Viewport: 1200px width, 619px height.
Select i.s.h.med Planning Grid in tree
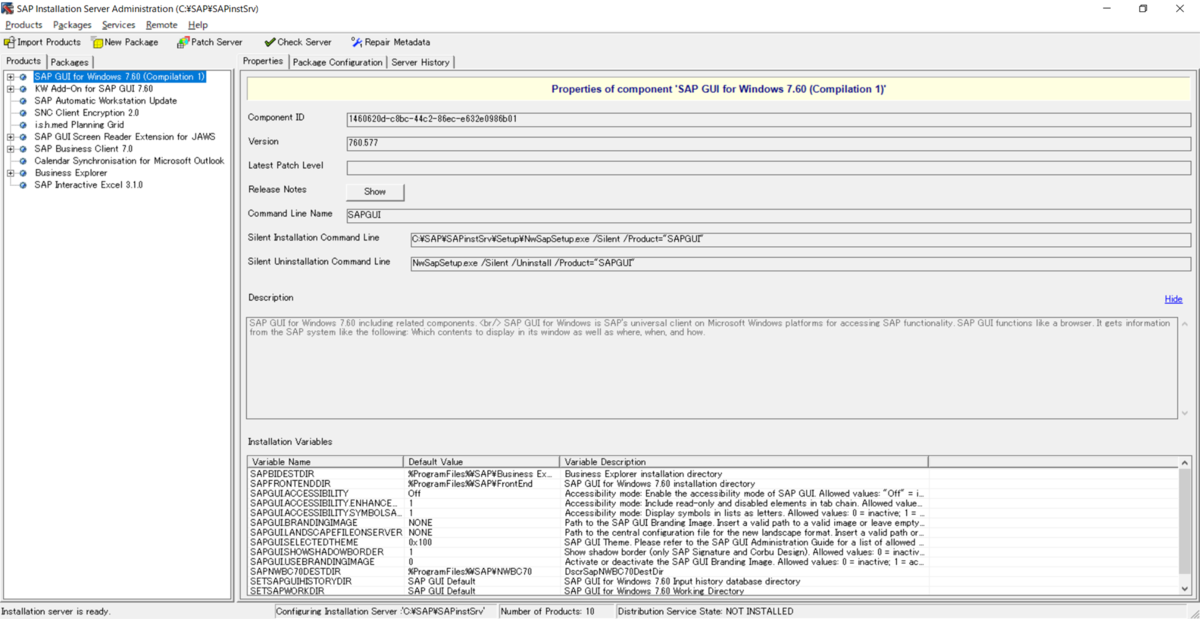point(79,125)
